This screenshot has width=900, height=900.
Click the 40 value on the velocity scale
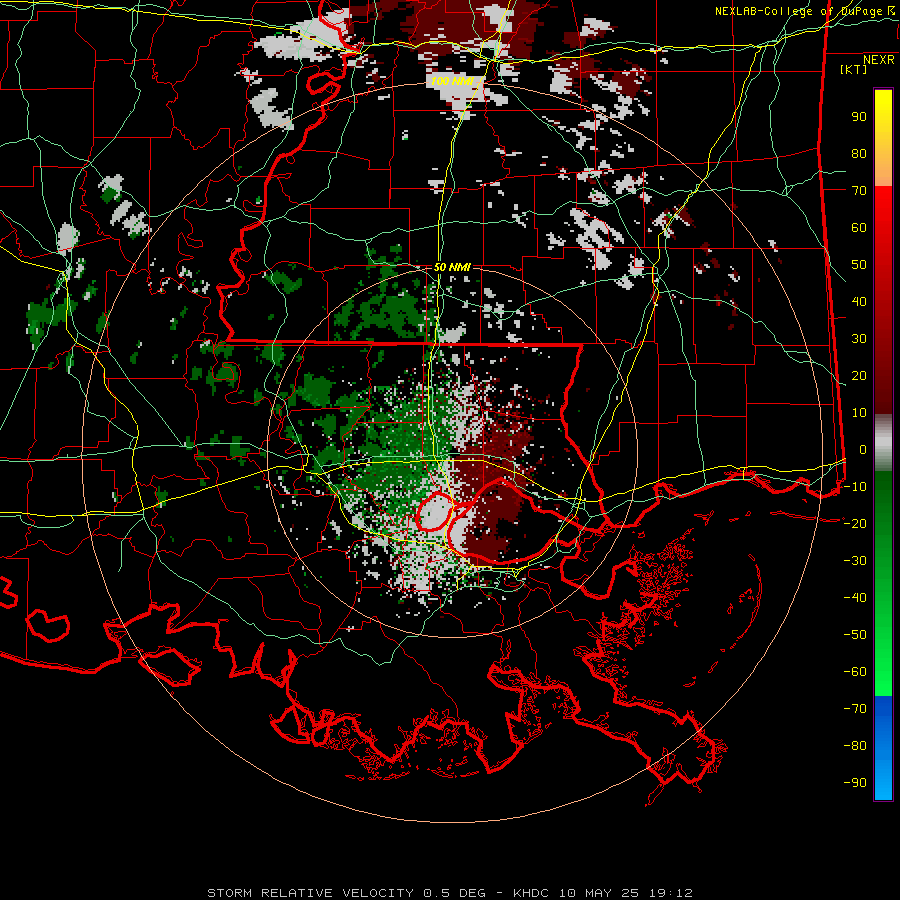coord(859,302)
